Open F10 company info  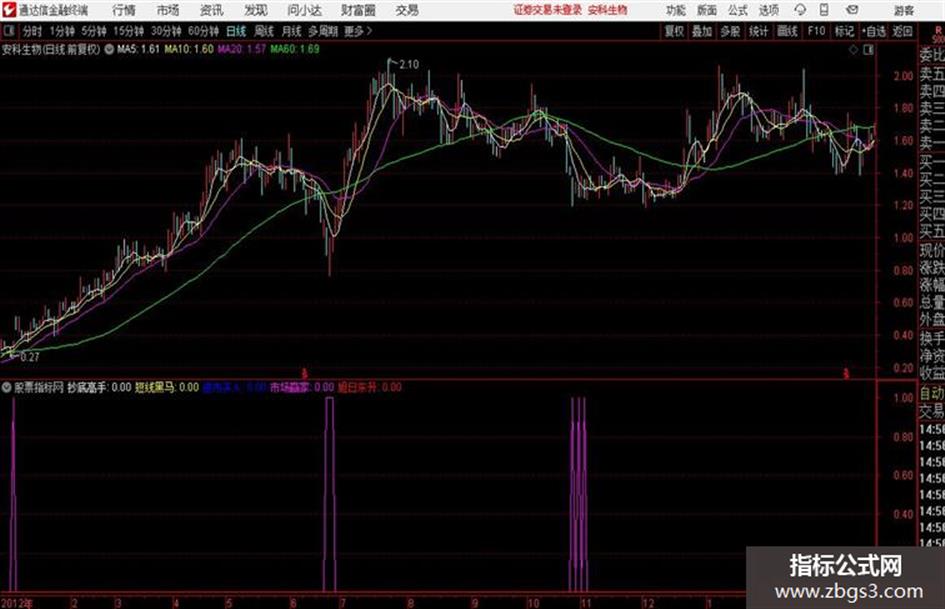pos(816,31)
